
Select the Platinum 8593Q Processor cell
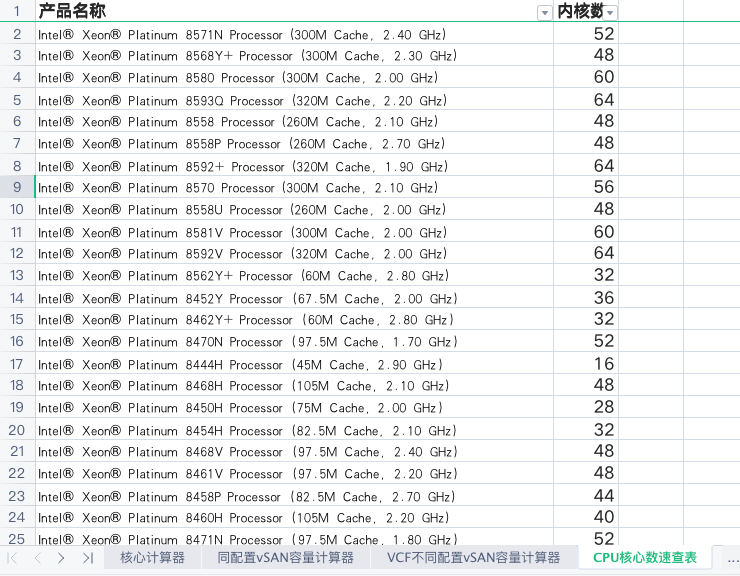[294, 100]
